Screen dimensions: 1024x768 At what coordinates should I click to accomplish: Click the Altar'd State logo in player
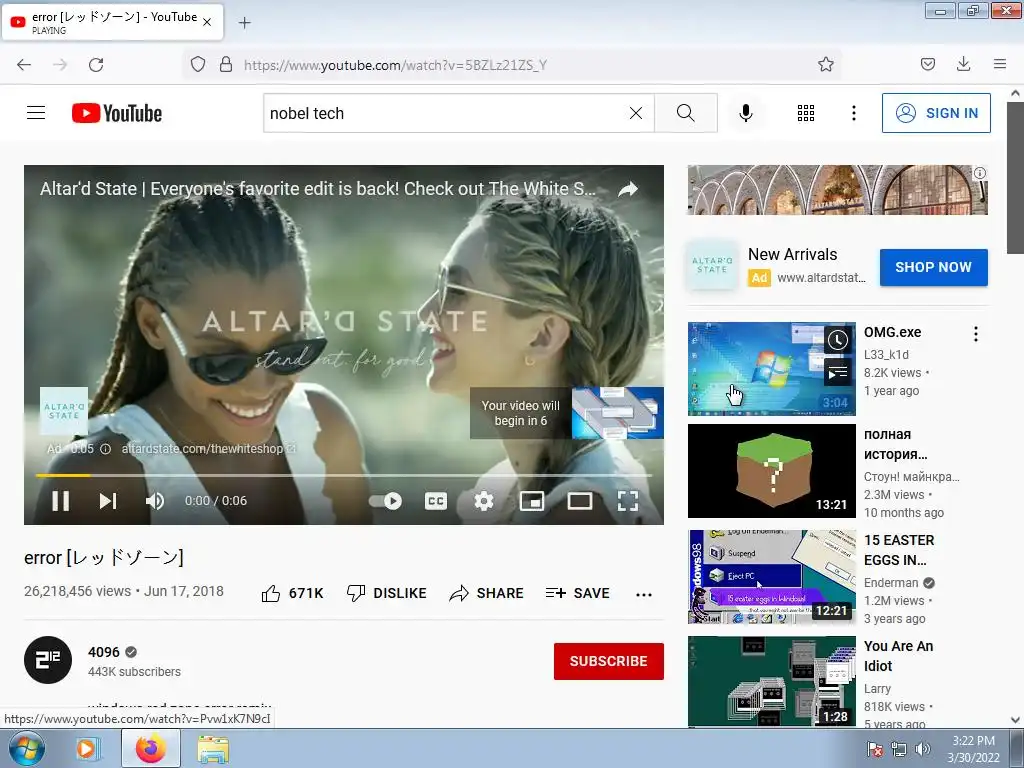point(64,411)
